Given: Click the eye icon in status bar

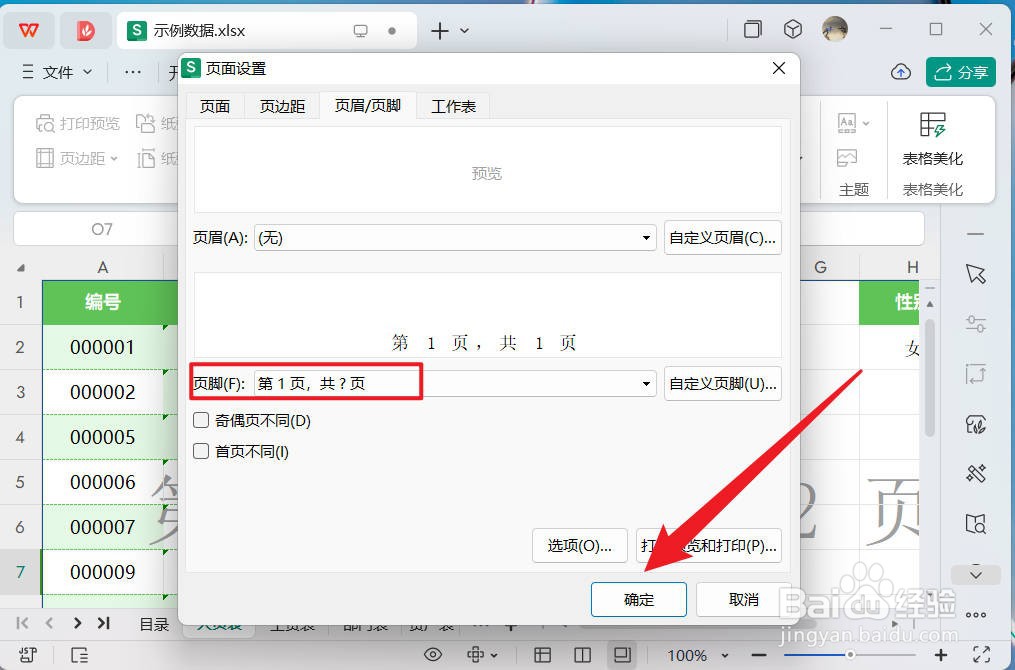Looking at the screenshot, I should tap(433, 655).
